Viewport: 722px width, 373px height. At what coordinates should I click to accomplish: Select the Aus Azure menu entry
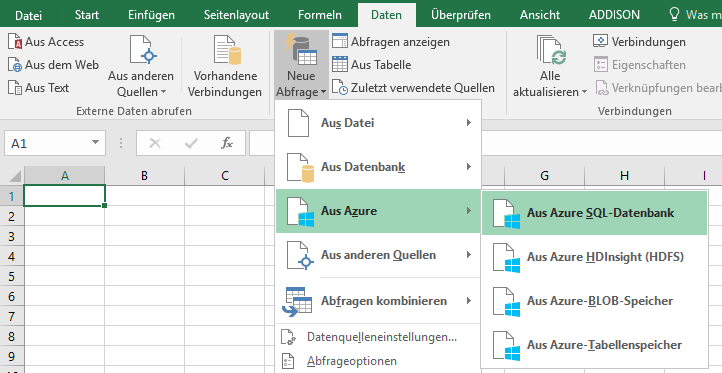tap(378, 211)
